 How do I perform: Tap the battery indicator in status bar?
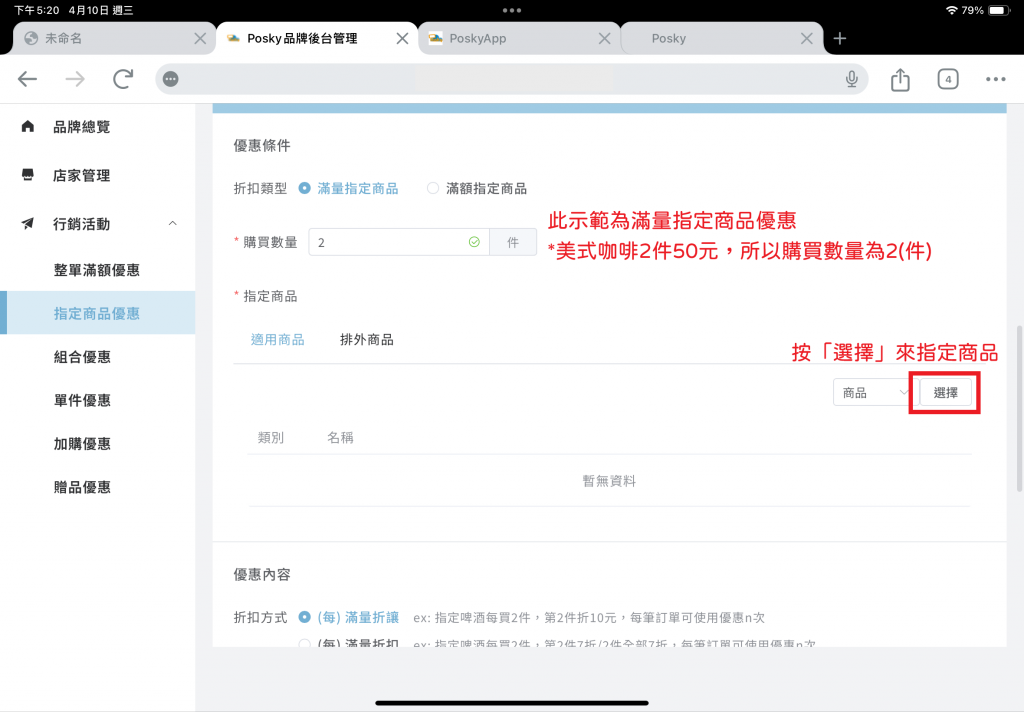click(x=999, y=10)
